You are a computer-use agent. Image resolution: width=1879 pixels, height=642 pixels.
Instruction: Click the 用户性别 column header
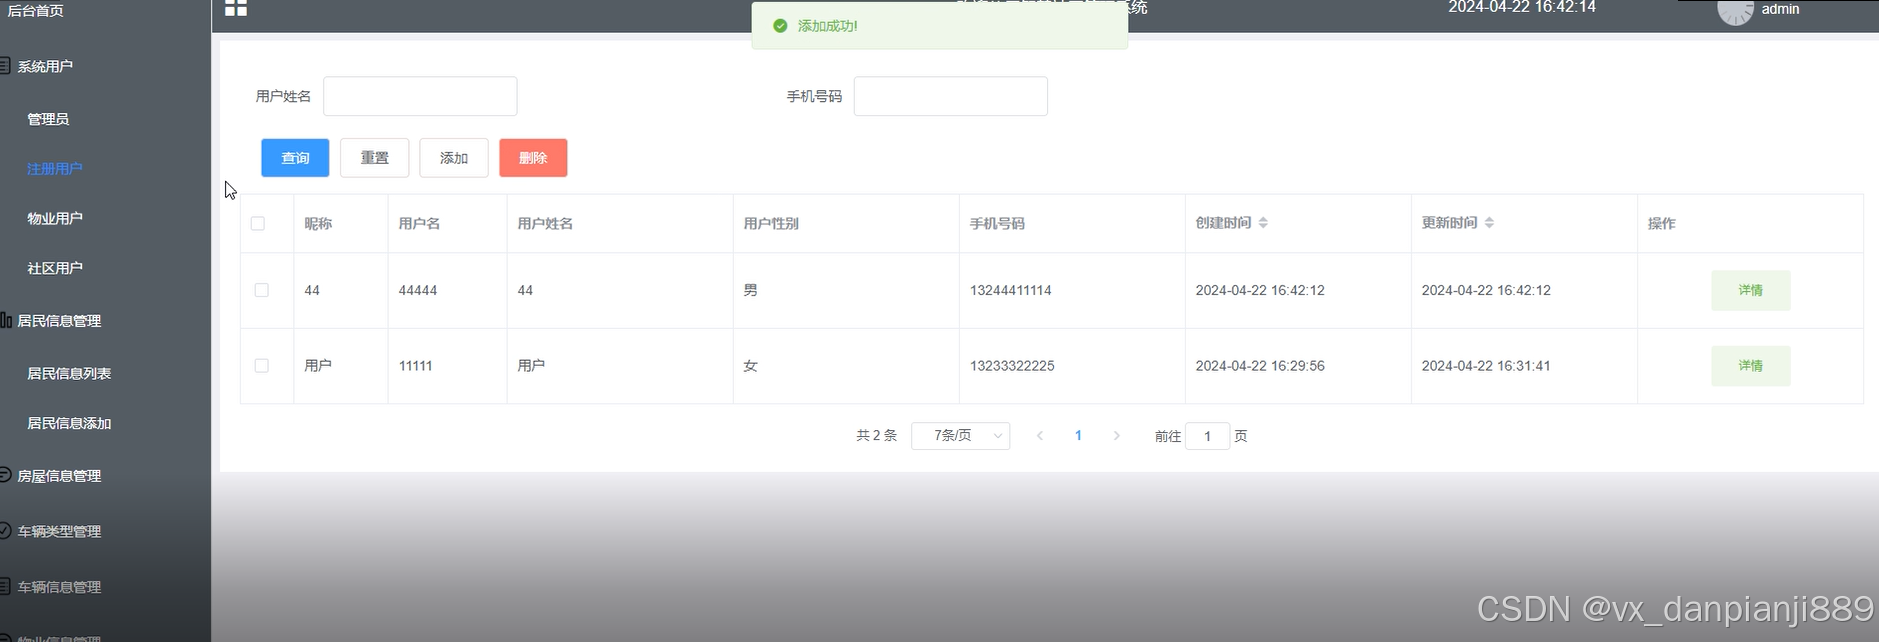(x=771, y=223)
